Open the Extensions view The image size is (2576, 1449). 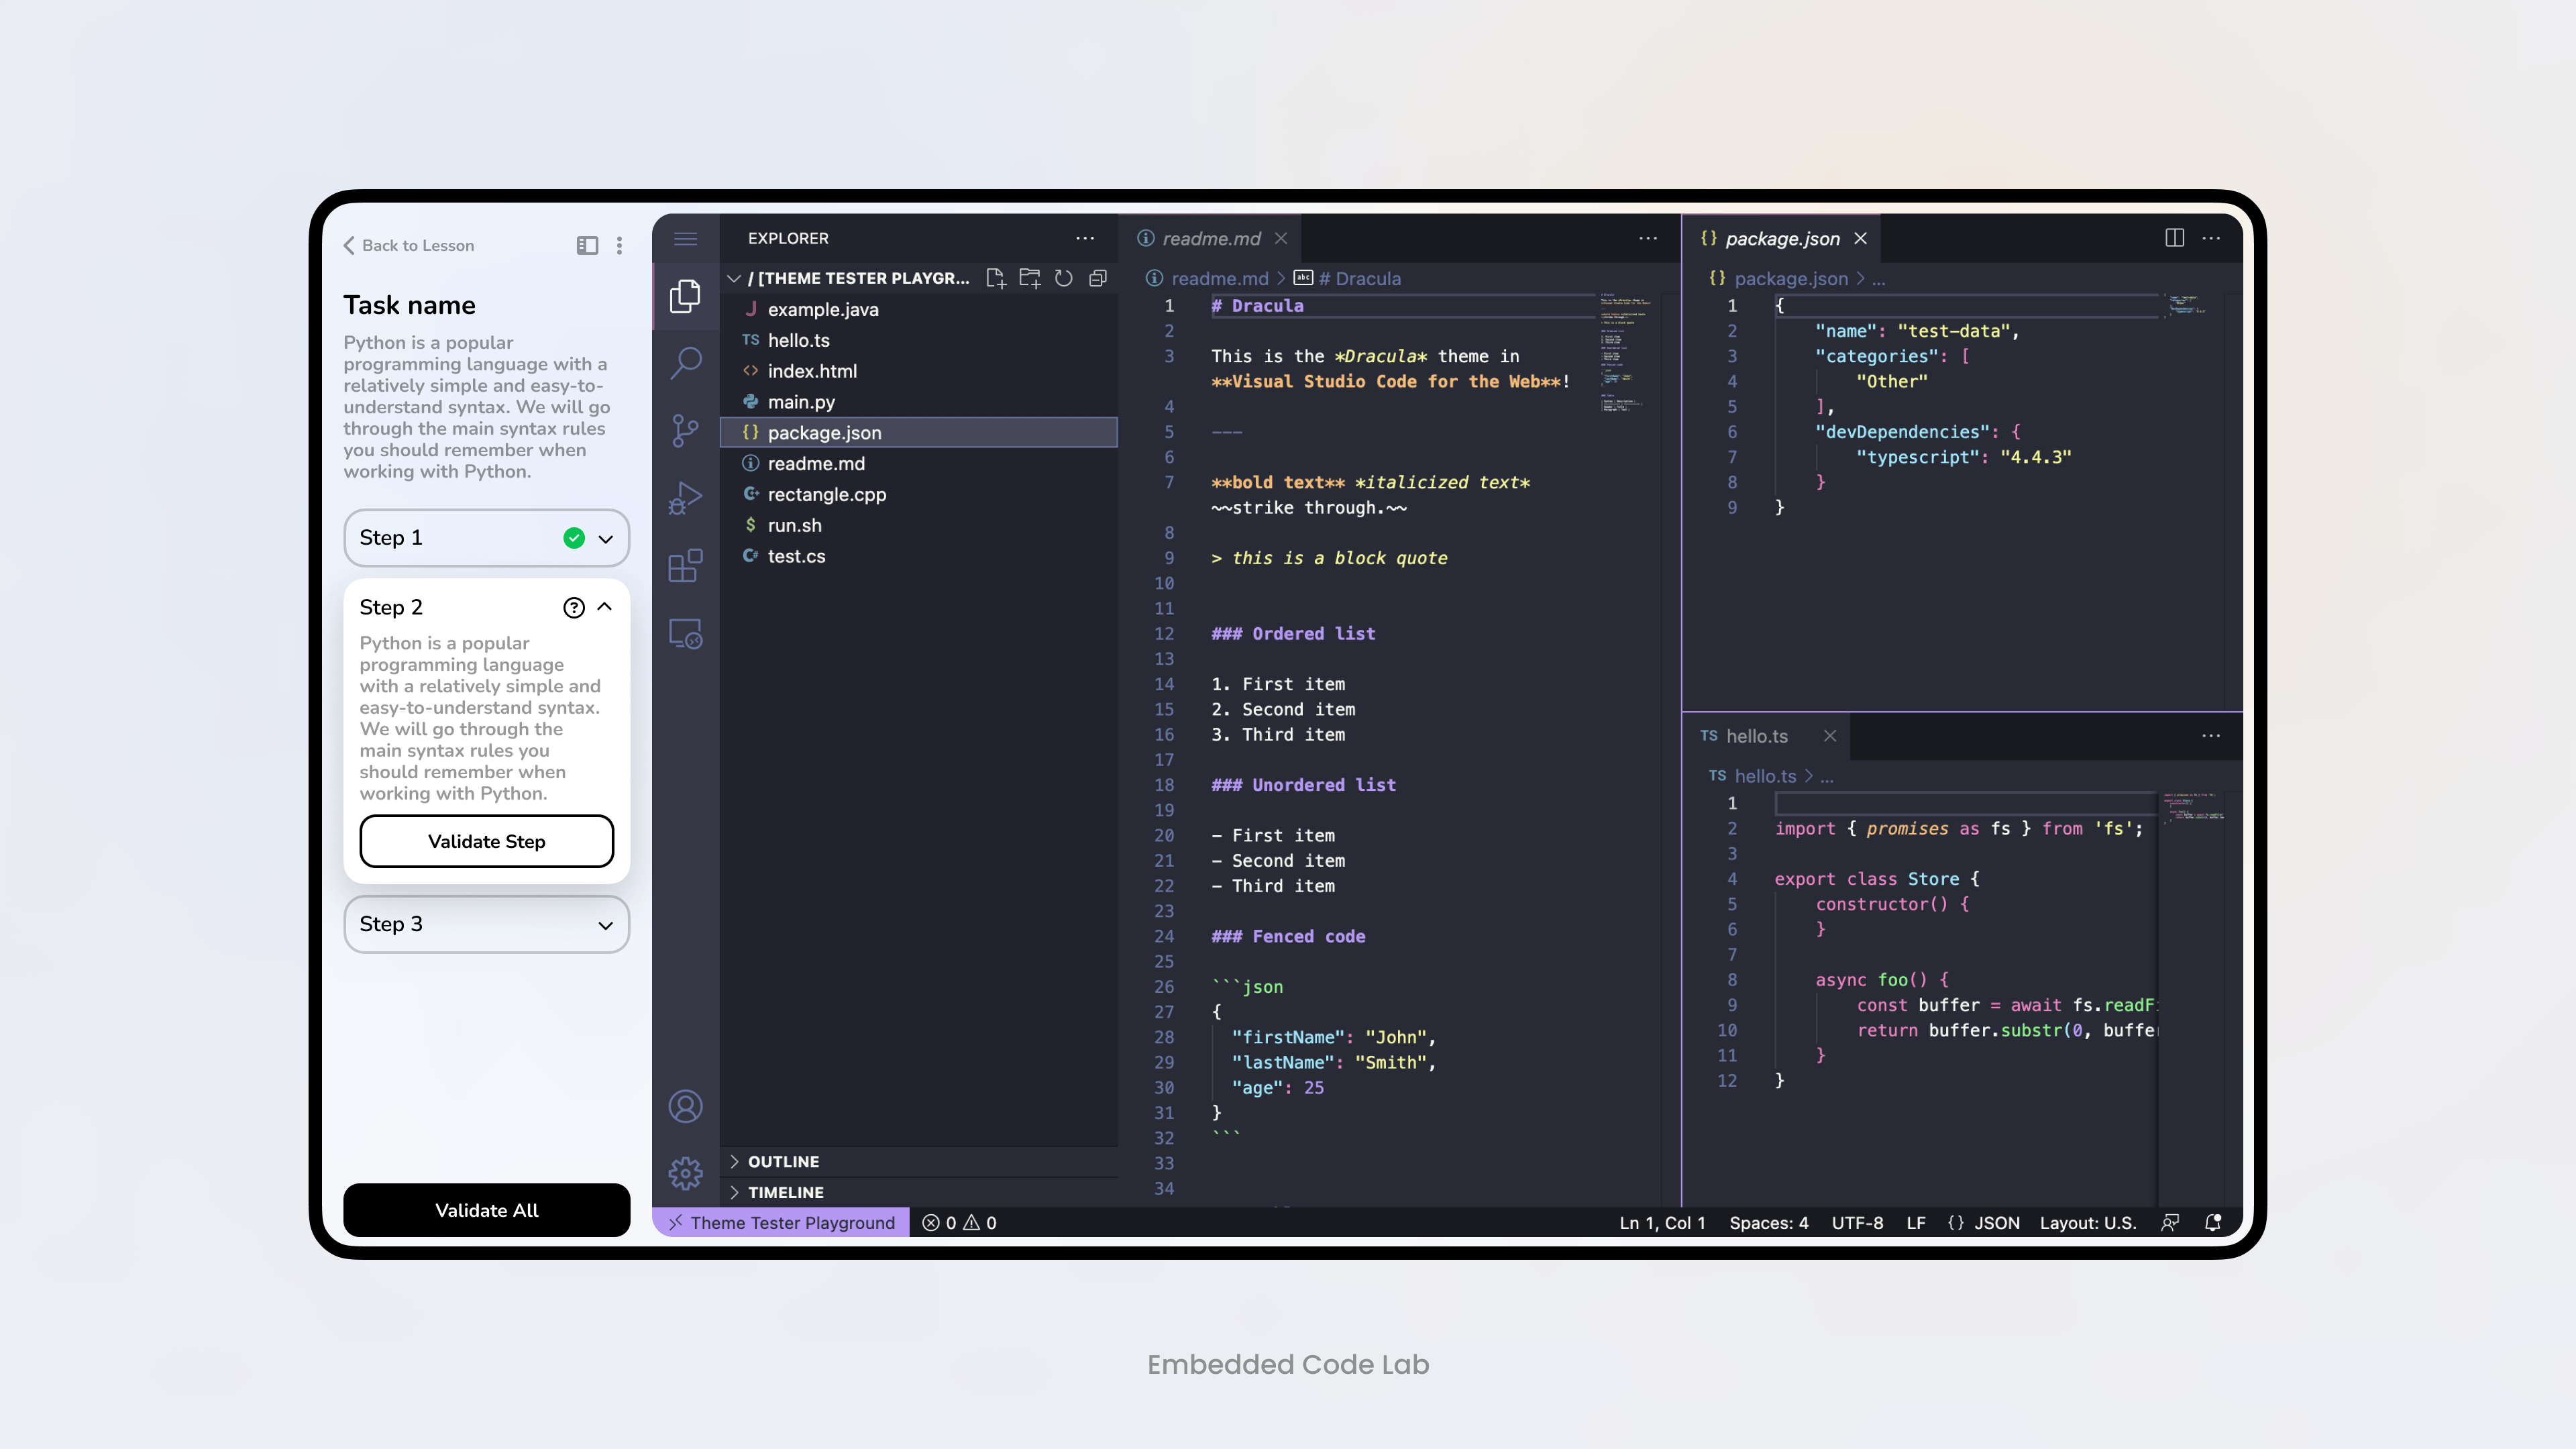coord(685,566)
